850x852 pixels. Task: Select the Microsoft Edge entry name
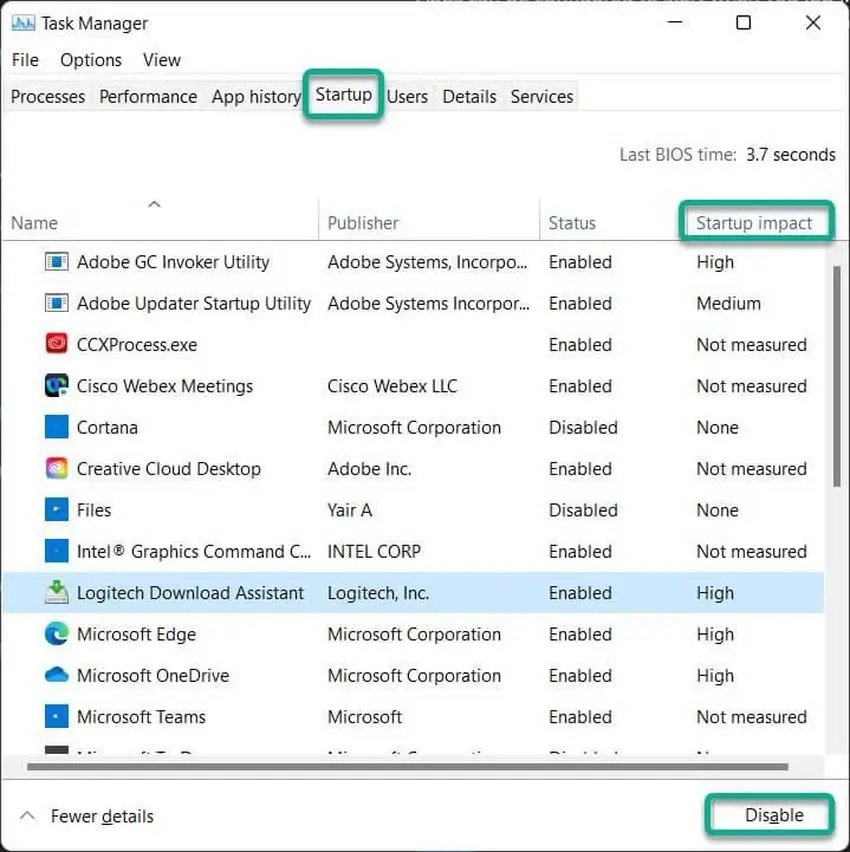[x=136, y=634]
